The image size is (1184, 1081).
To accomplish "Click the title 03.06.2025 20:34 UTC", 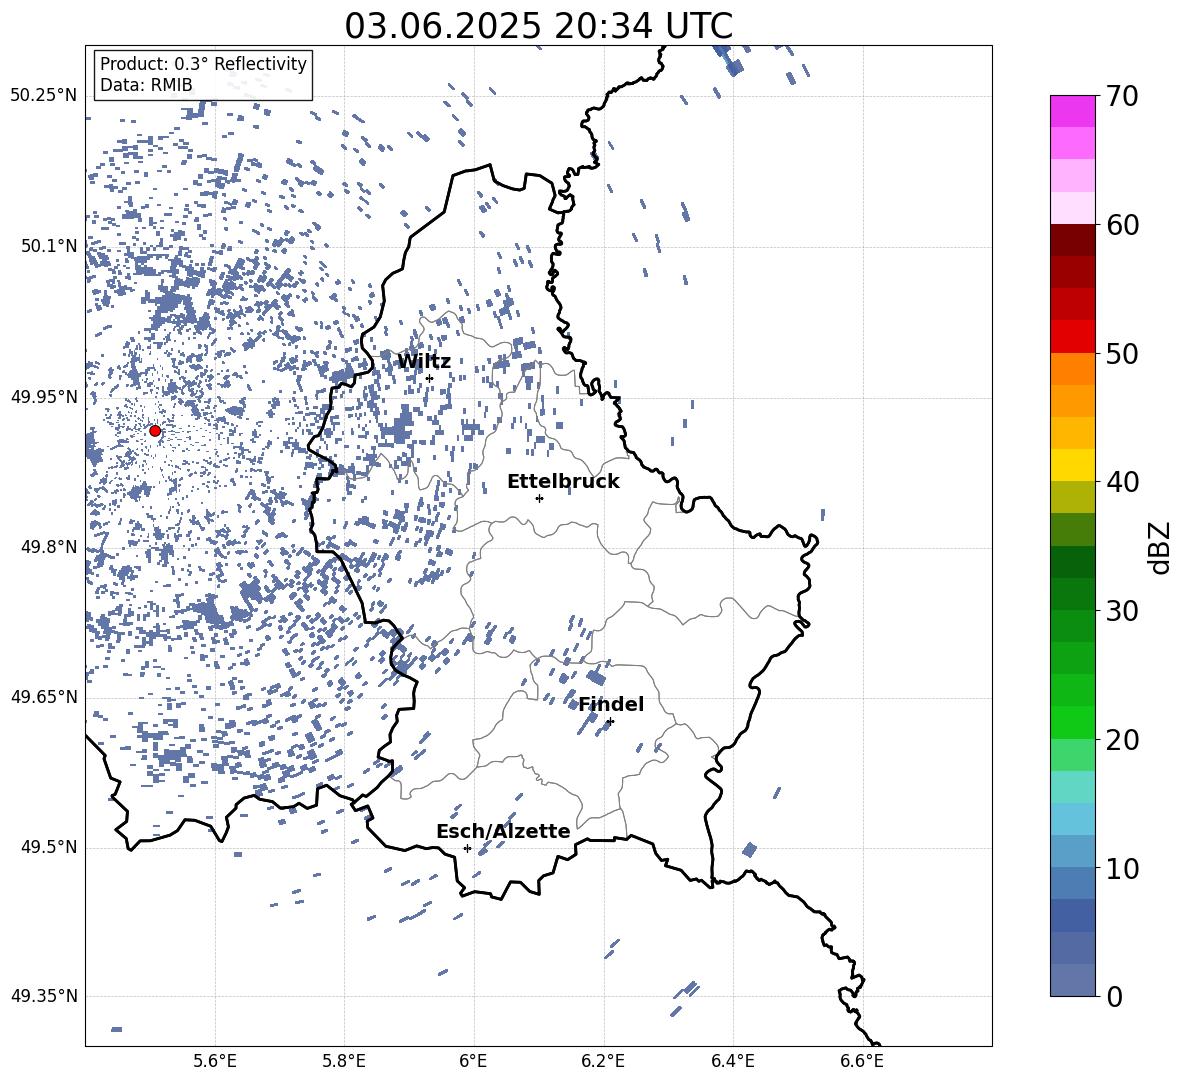I will point(538,26).
